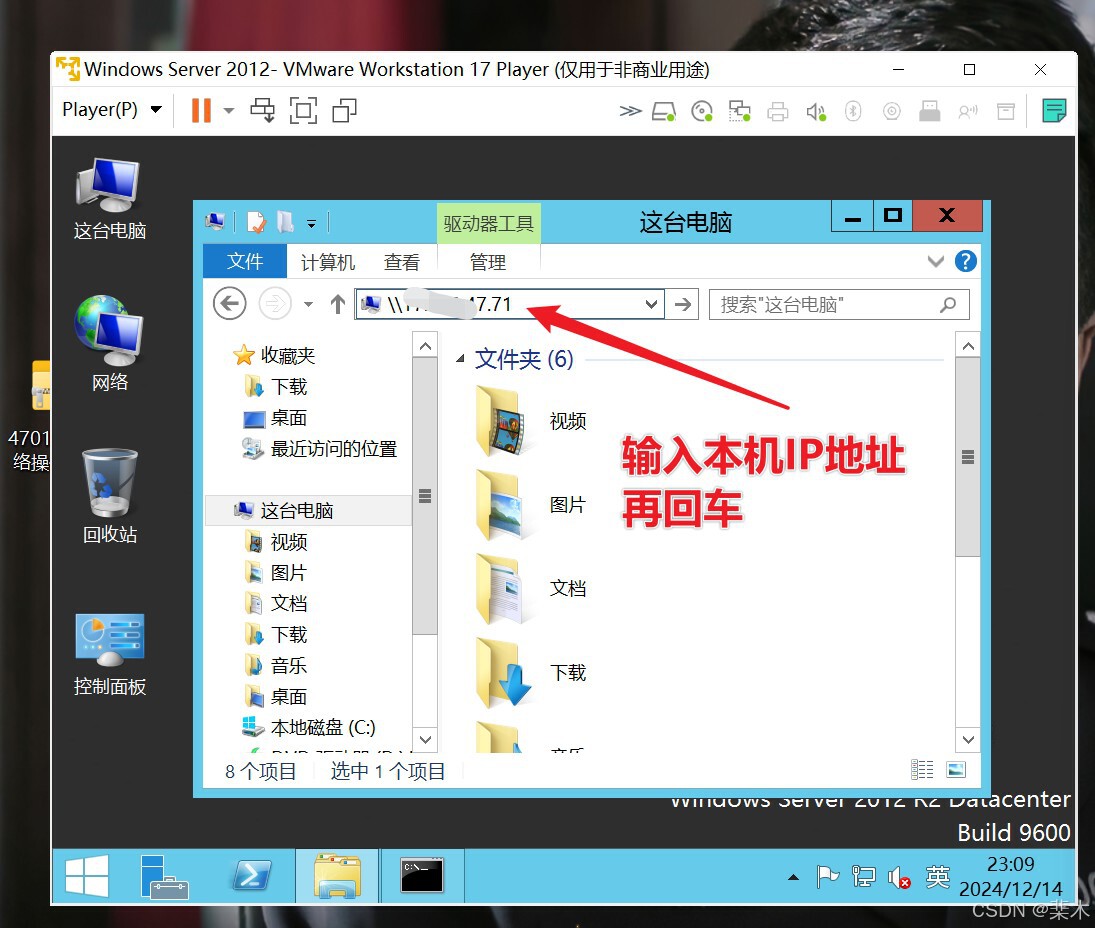
Task: Click the file list scroll-up arrow
Action: click(968, 346)
